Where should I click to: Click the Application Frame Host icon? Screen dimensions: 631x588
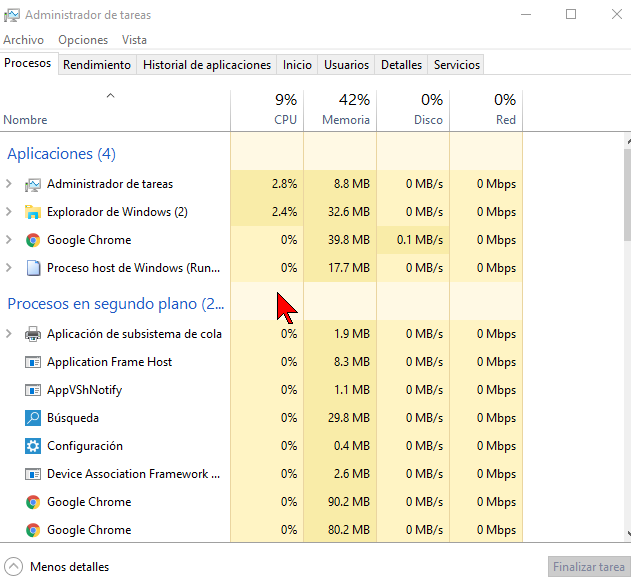coord(33,362)
